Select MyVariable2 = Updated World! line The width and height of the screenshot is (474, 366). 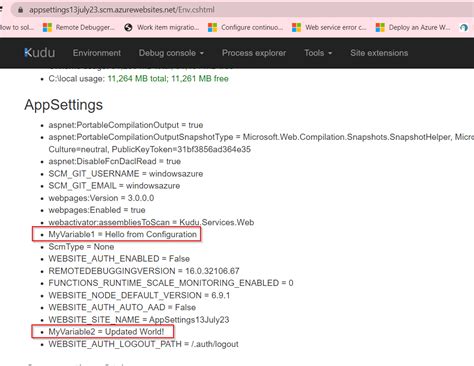[x=106, y=332]
